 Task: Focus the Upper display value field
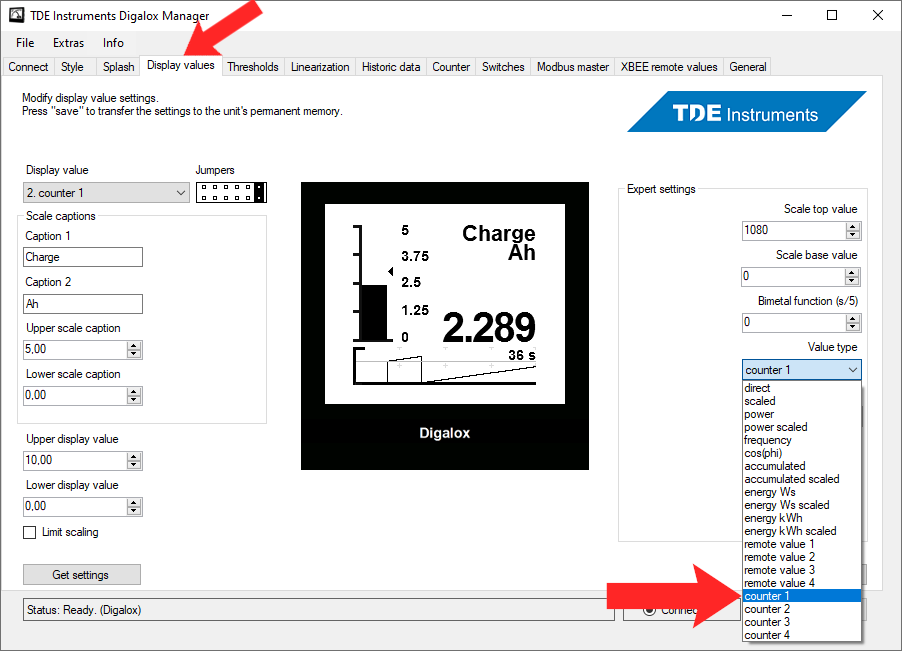pyautogui.click(x=75, y=460)
